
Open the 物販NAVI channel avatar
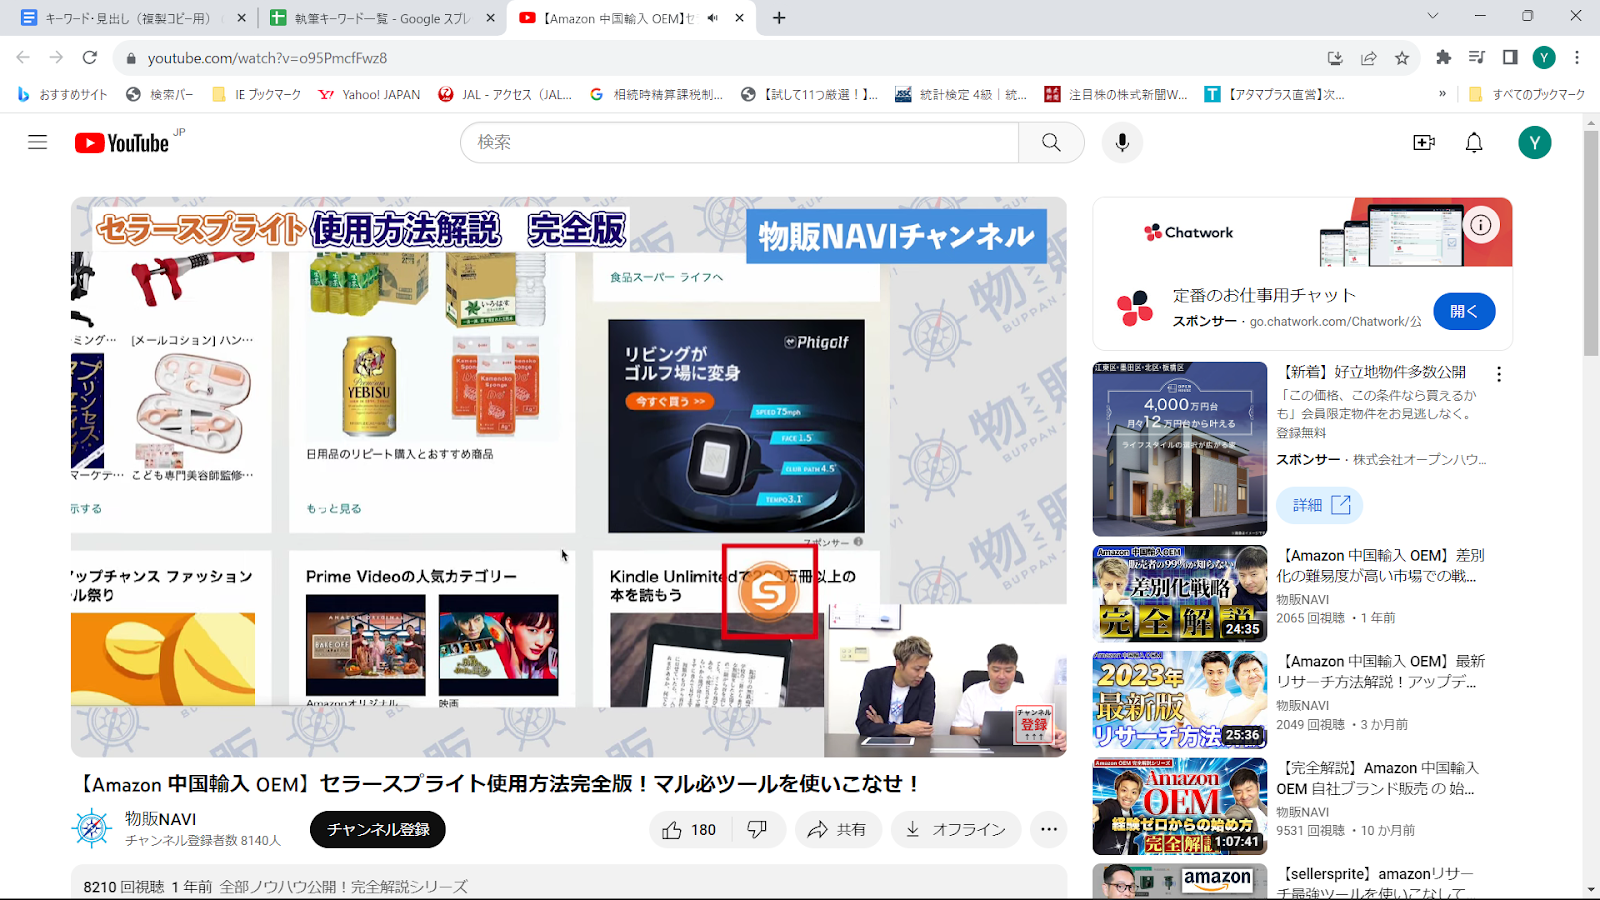tap(91, 829)
